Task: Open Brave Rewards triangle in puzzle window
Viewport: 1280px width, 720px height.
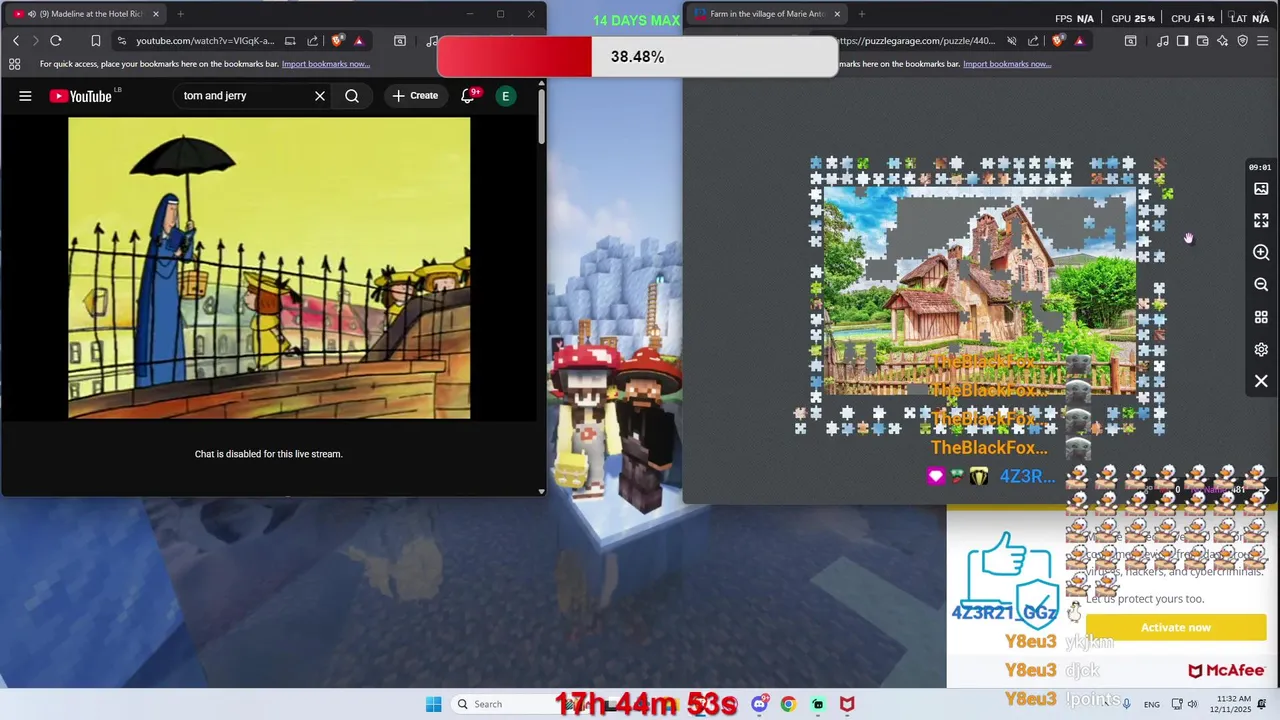Action: (x=1079, y=41)
